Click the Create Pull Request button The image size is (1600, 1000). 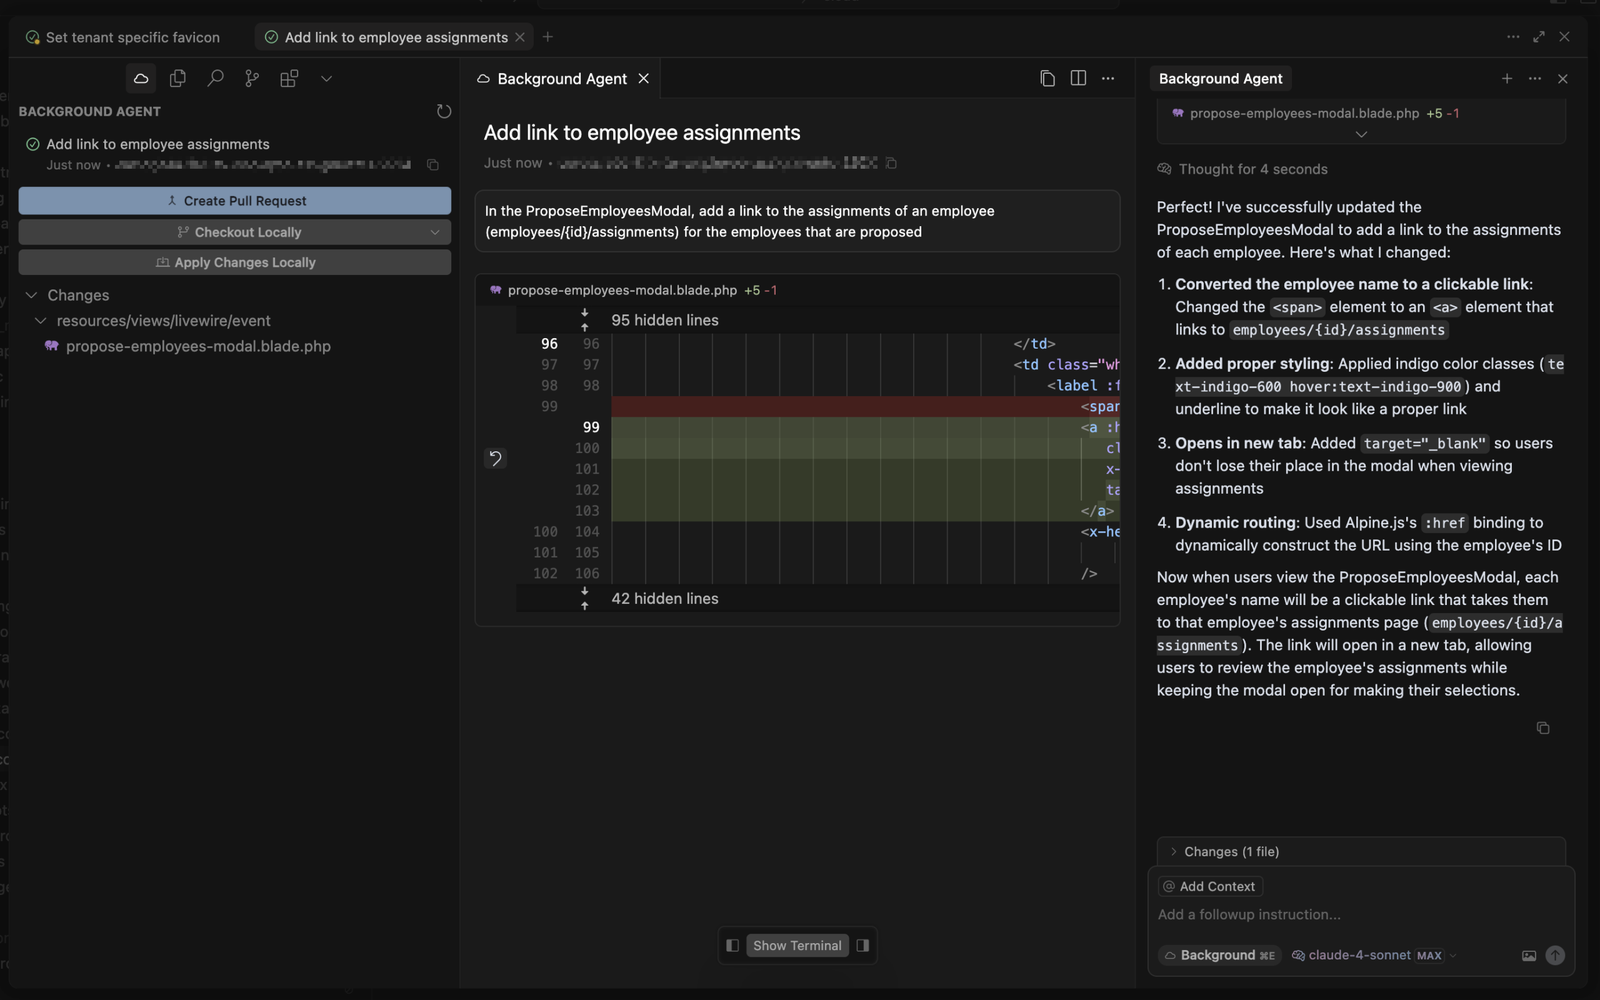235,201
